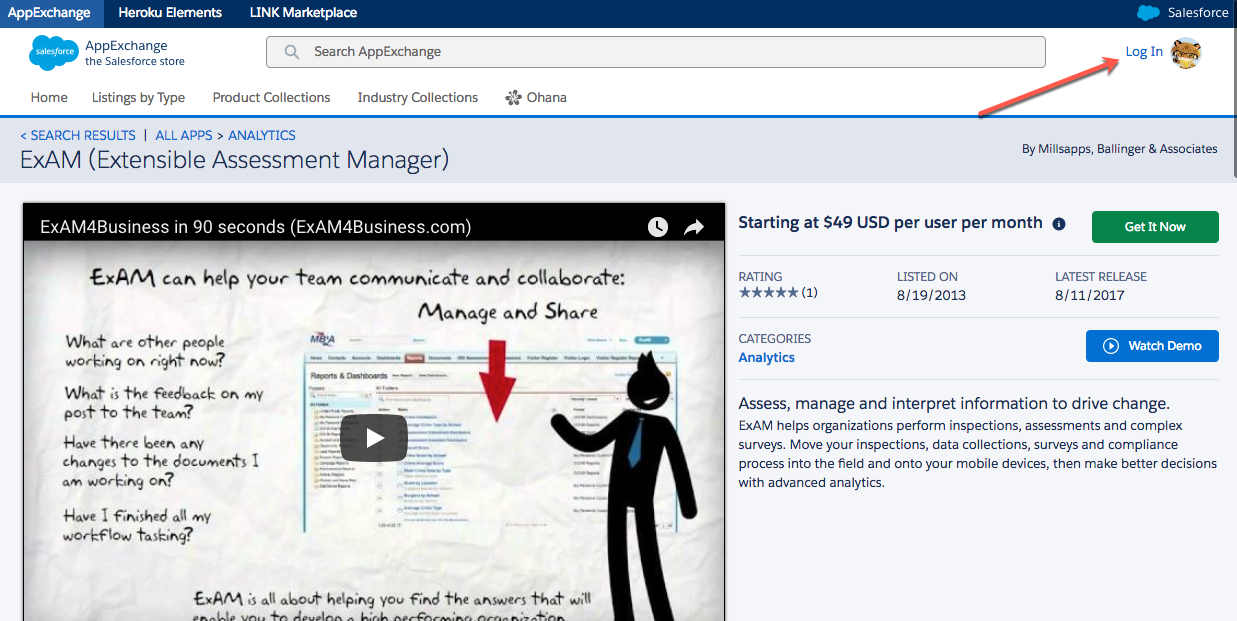
Task: Switch to the Heroku Elements tab
Action: [x=170, y=13]
